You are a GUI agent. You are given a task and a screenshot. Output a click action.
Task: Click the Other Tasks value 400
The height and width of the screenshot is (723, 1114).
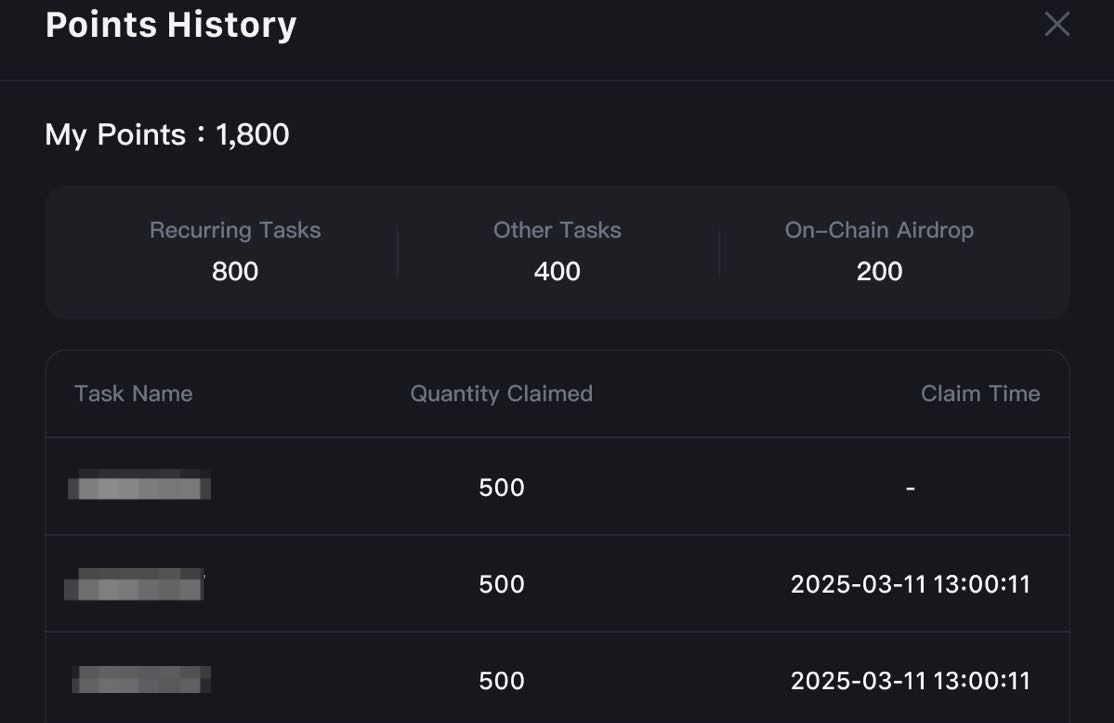557,271
